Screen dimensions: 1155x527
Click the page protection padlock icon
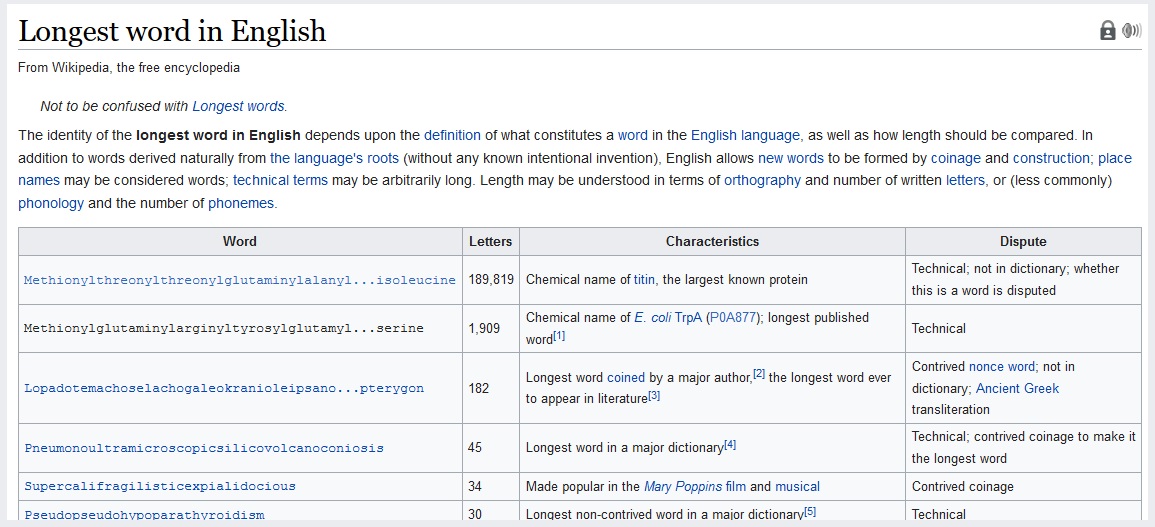pos(1107,31)
